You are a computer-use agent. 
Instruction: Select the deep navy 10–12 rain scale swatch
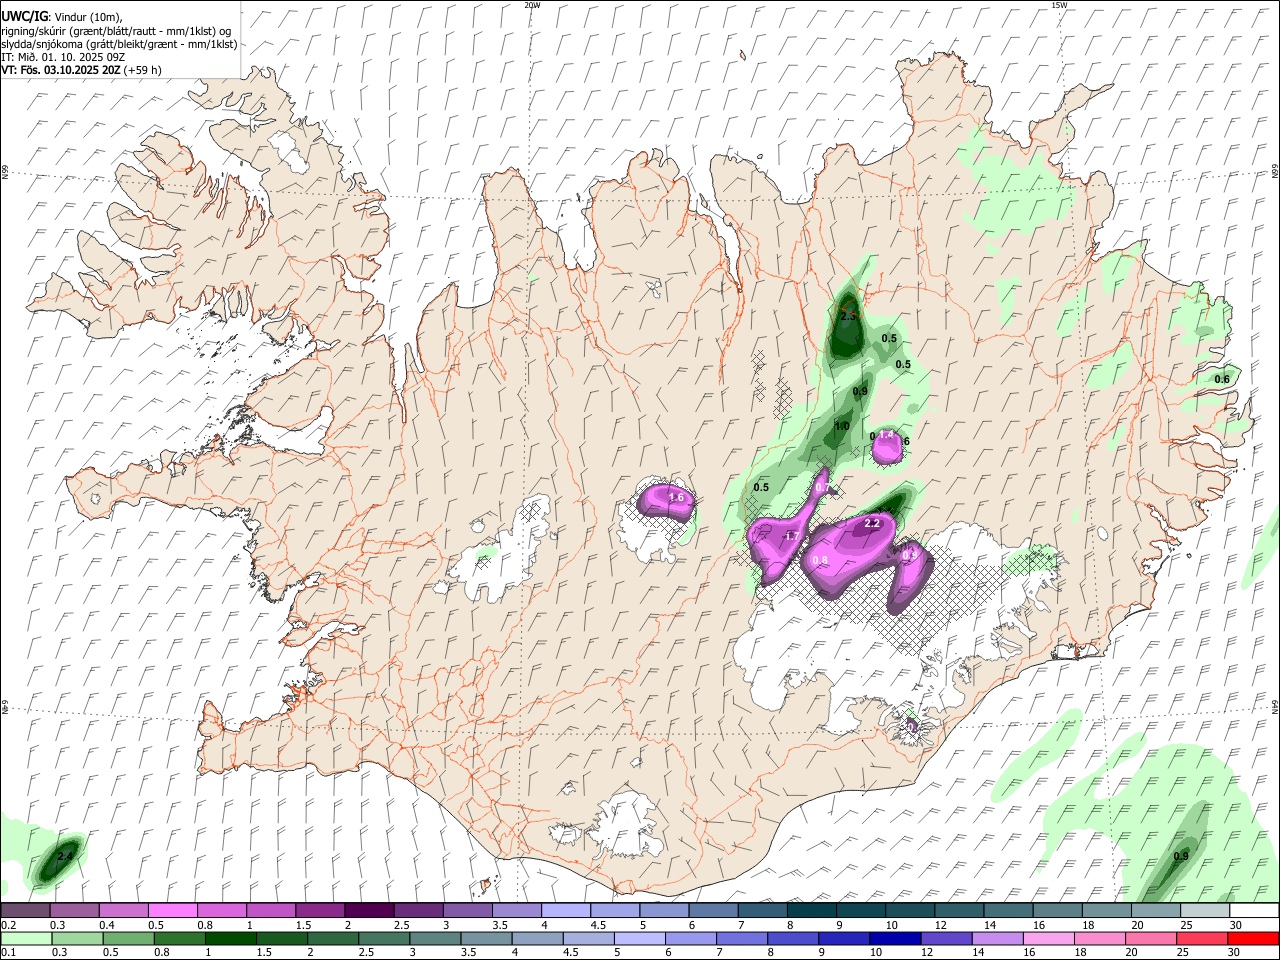[x=894, y=938]
